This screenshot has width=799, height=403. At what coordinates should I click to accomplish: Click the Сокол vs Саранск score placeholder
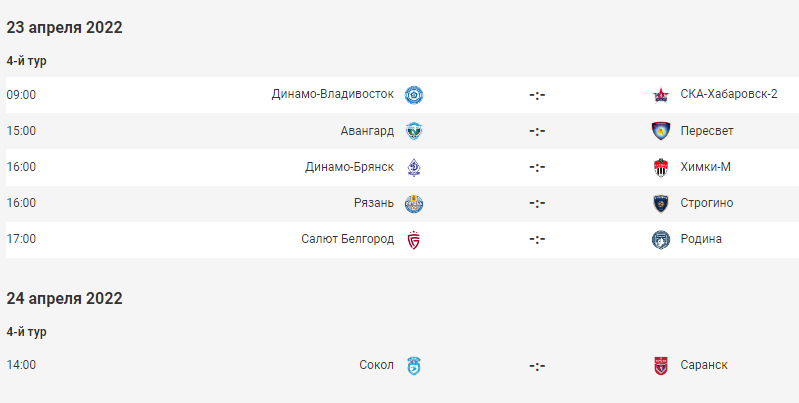pos(537,365)
